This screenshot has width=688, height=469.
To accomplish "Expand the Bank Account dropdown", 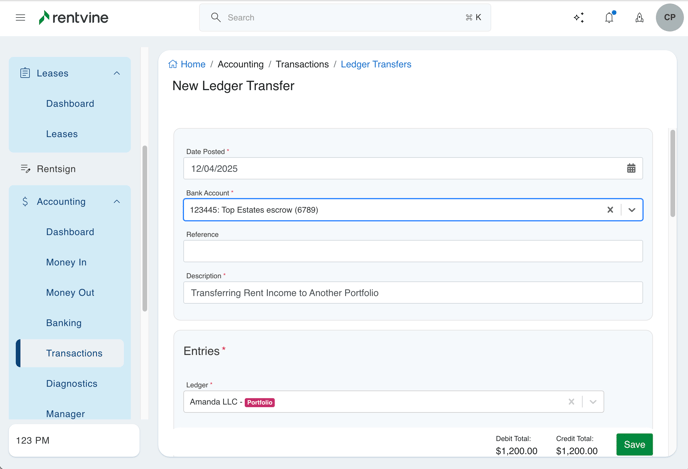I will click(x=632, y=210).
